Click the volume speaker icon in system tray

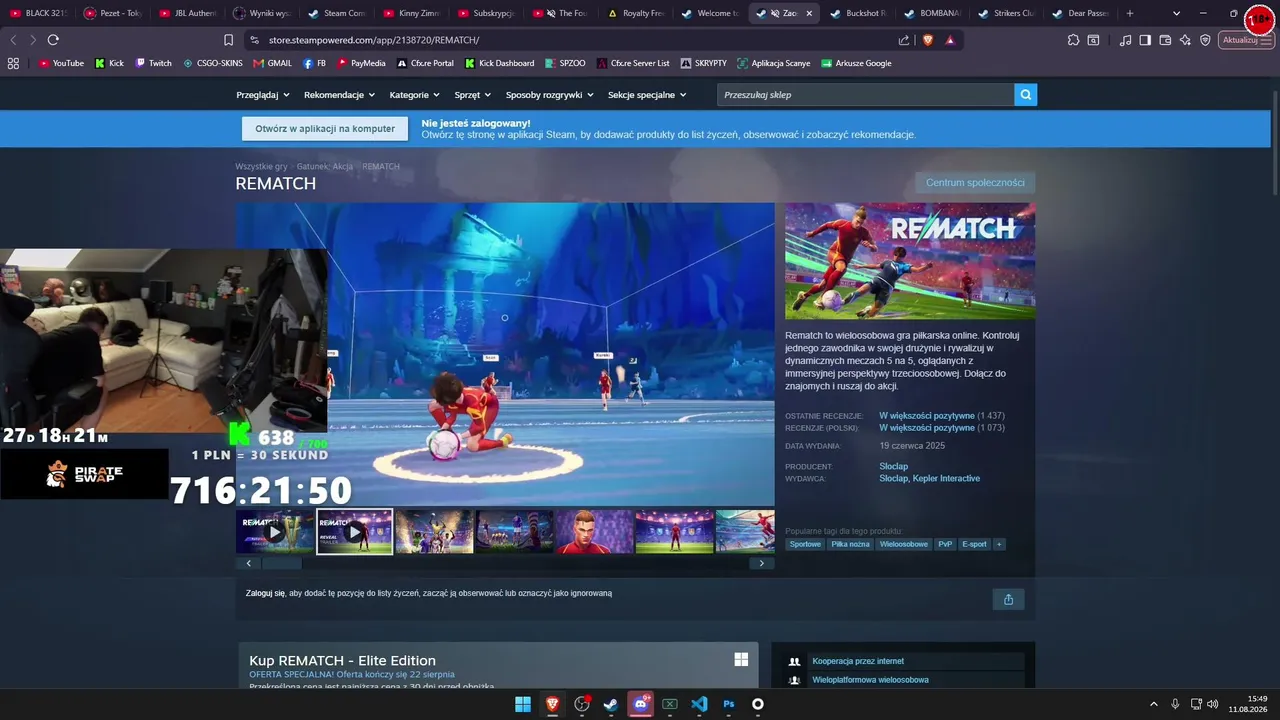click(x=1213, y=704)
